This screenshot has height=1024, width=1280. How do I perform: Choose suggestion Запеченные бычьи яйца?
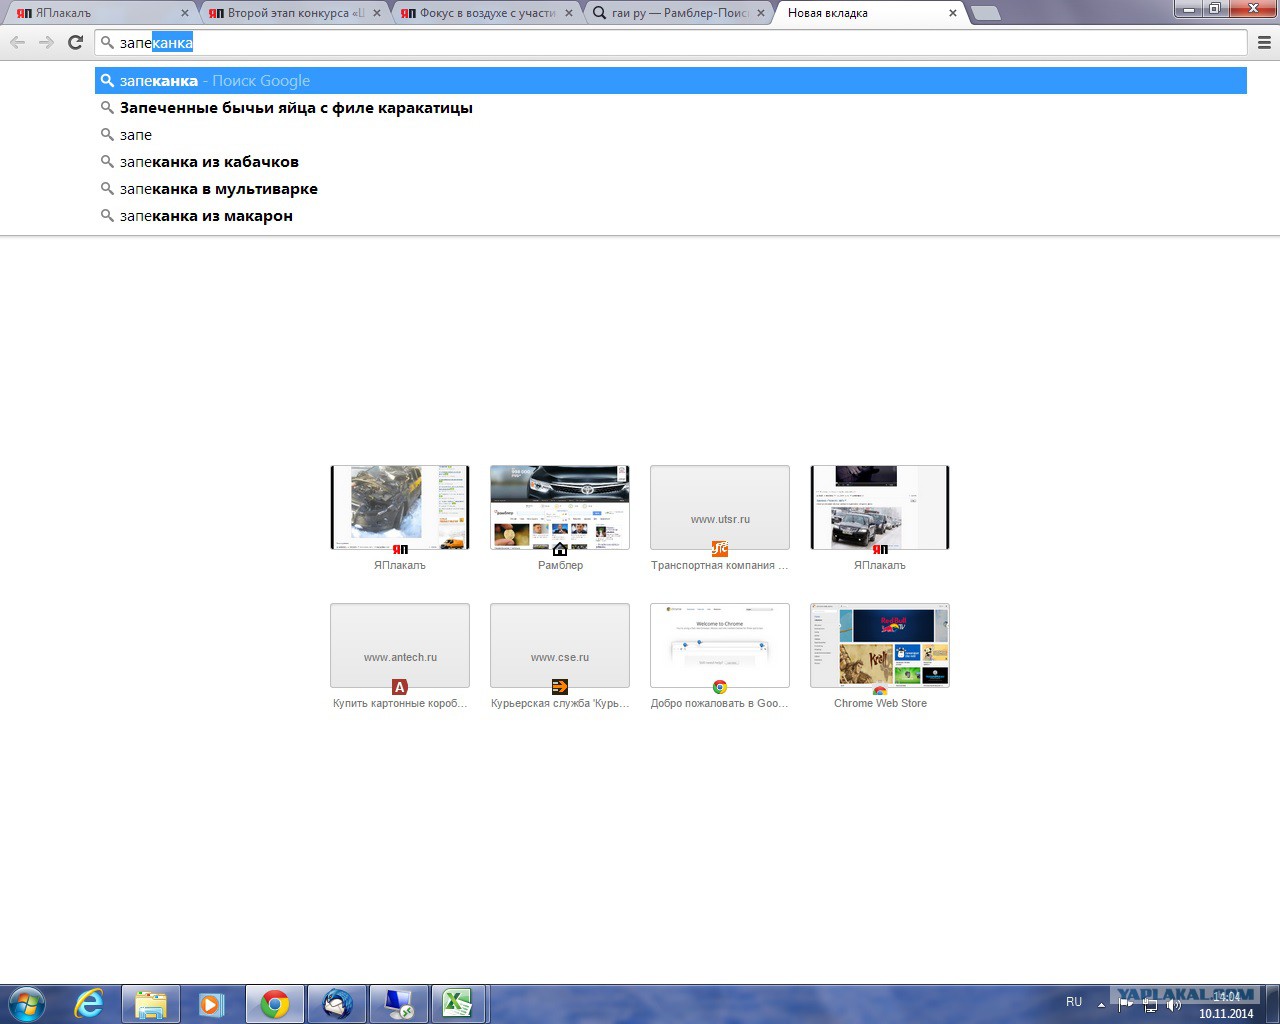671,108
